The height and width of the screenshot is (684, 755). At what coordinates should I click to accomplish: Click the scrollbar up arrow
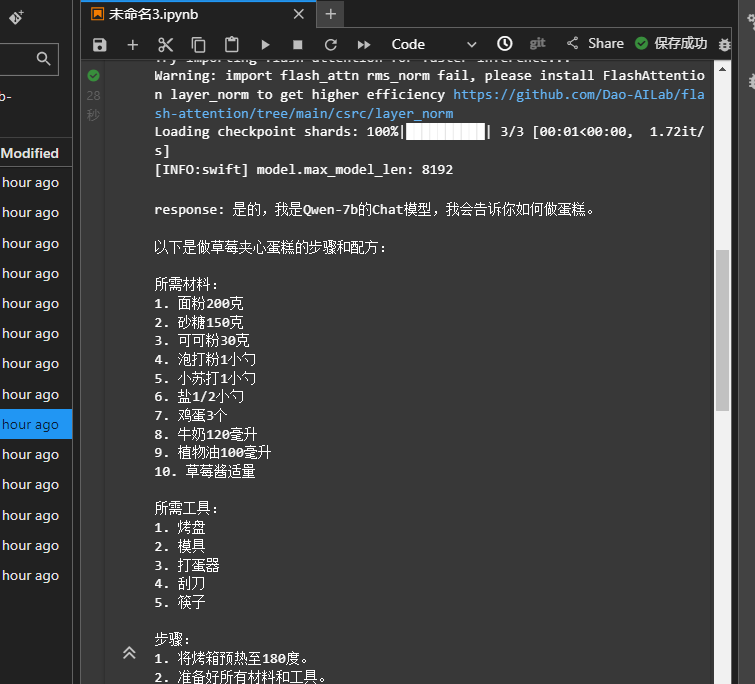tap(722, 69)
